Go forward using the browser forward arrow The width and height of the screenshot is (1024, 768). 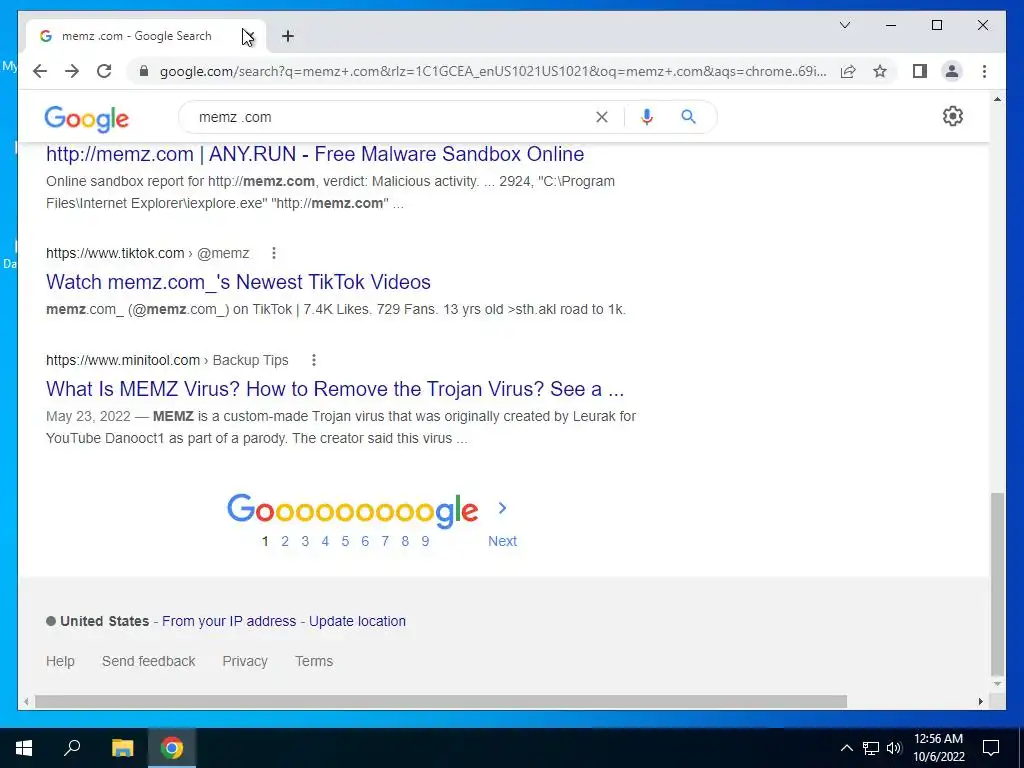(72, 71)
